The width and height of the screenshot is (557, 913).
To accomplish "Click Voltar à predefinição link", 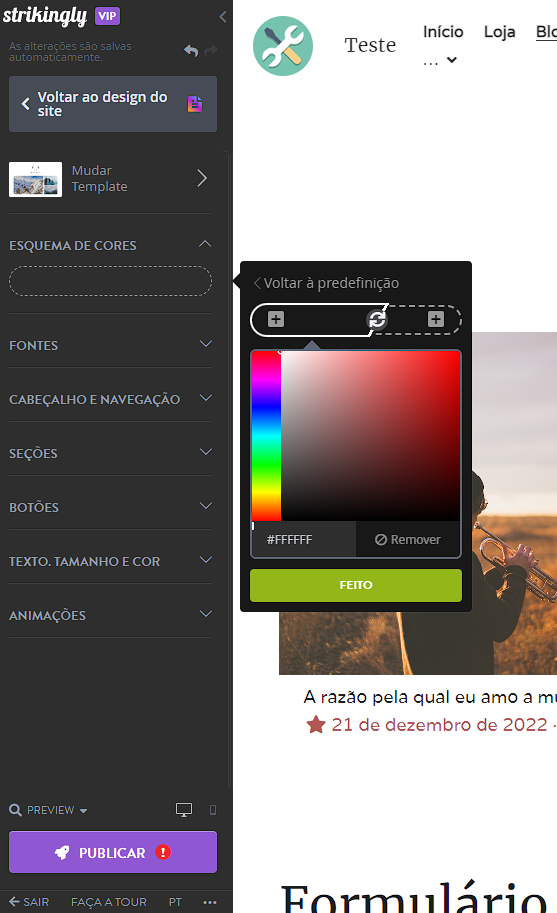I will [x=327, y=283].
